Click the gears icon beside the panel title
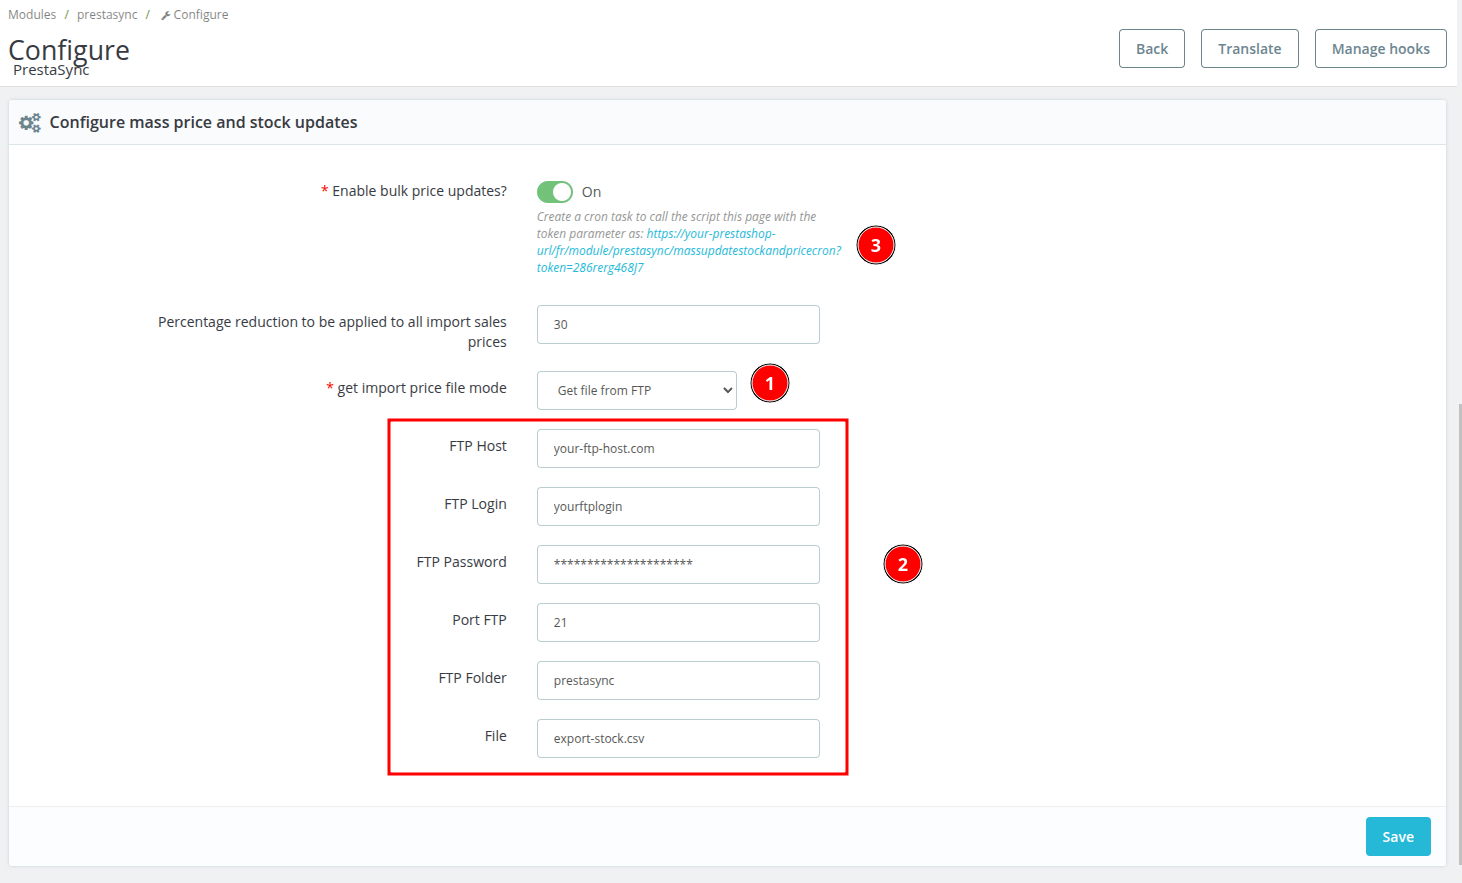1462x883 pixels. (x=30, y=123)
